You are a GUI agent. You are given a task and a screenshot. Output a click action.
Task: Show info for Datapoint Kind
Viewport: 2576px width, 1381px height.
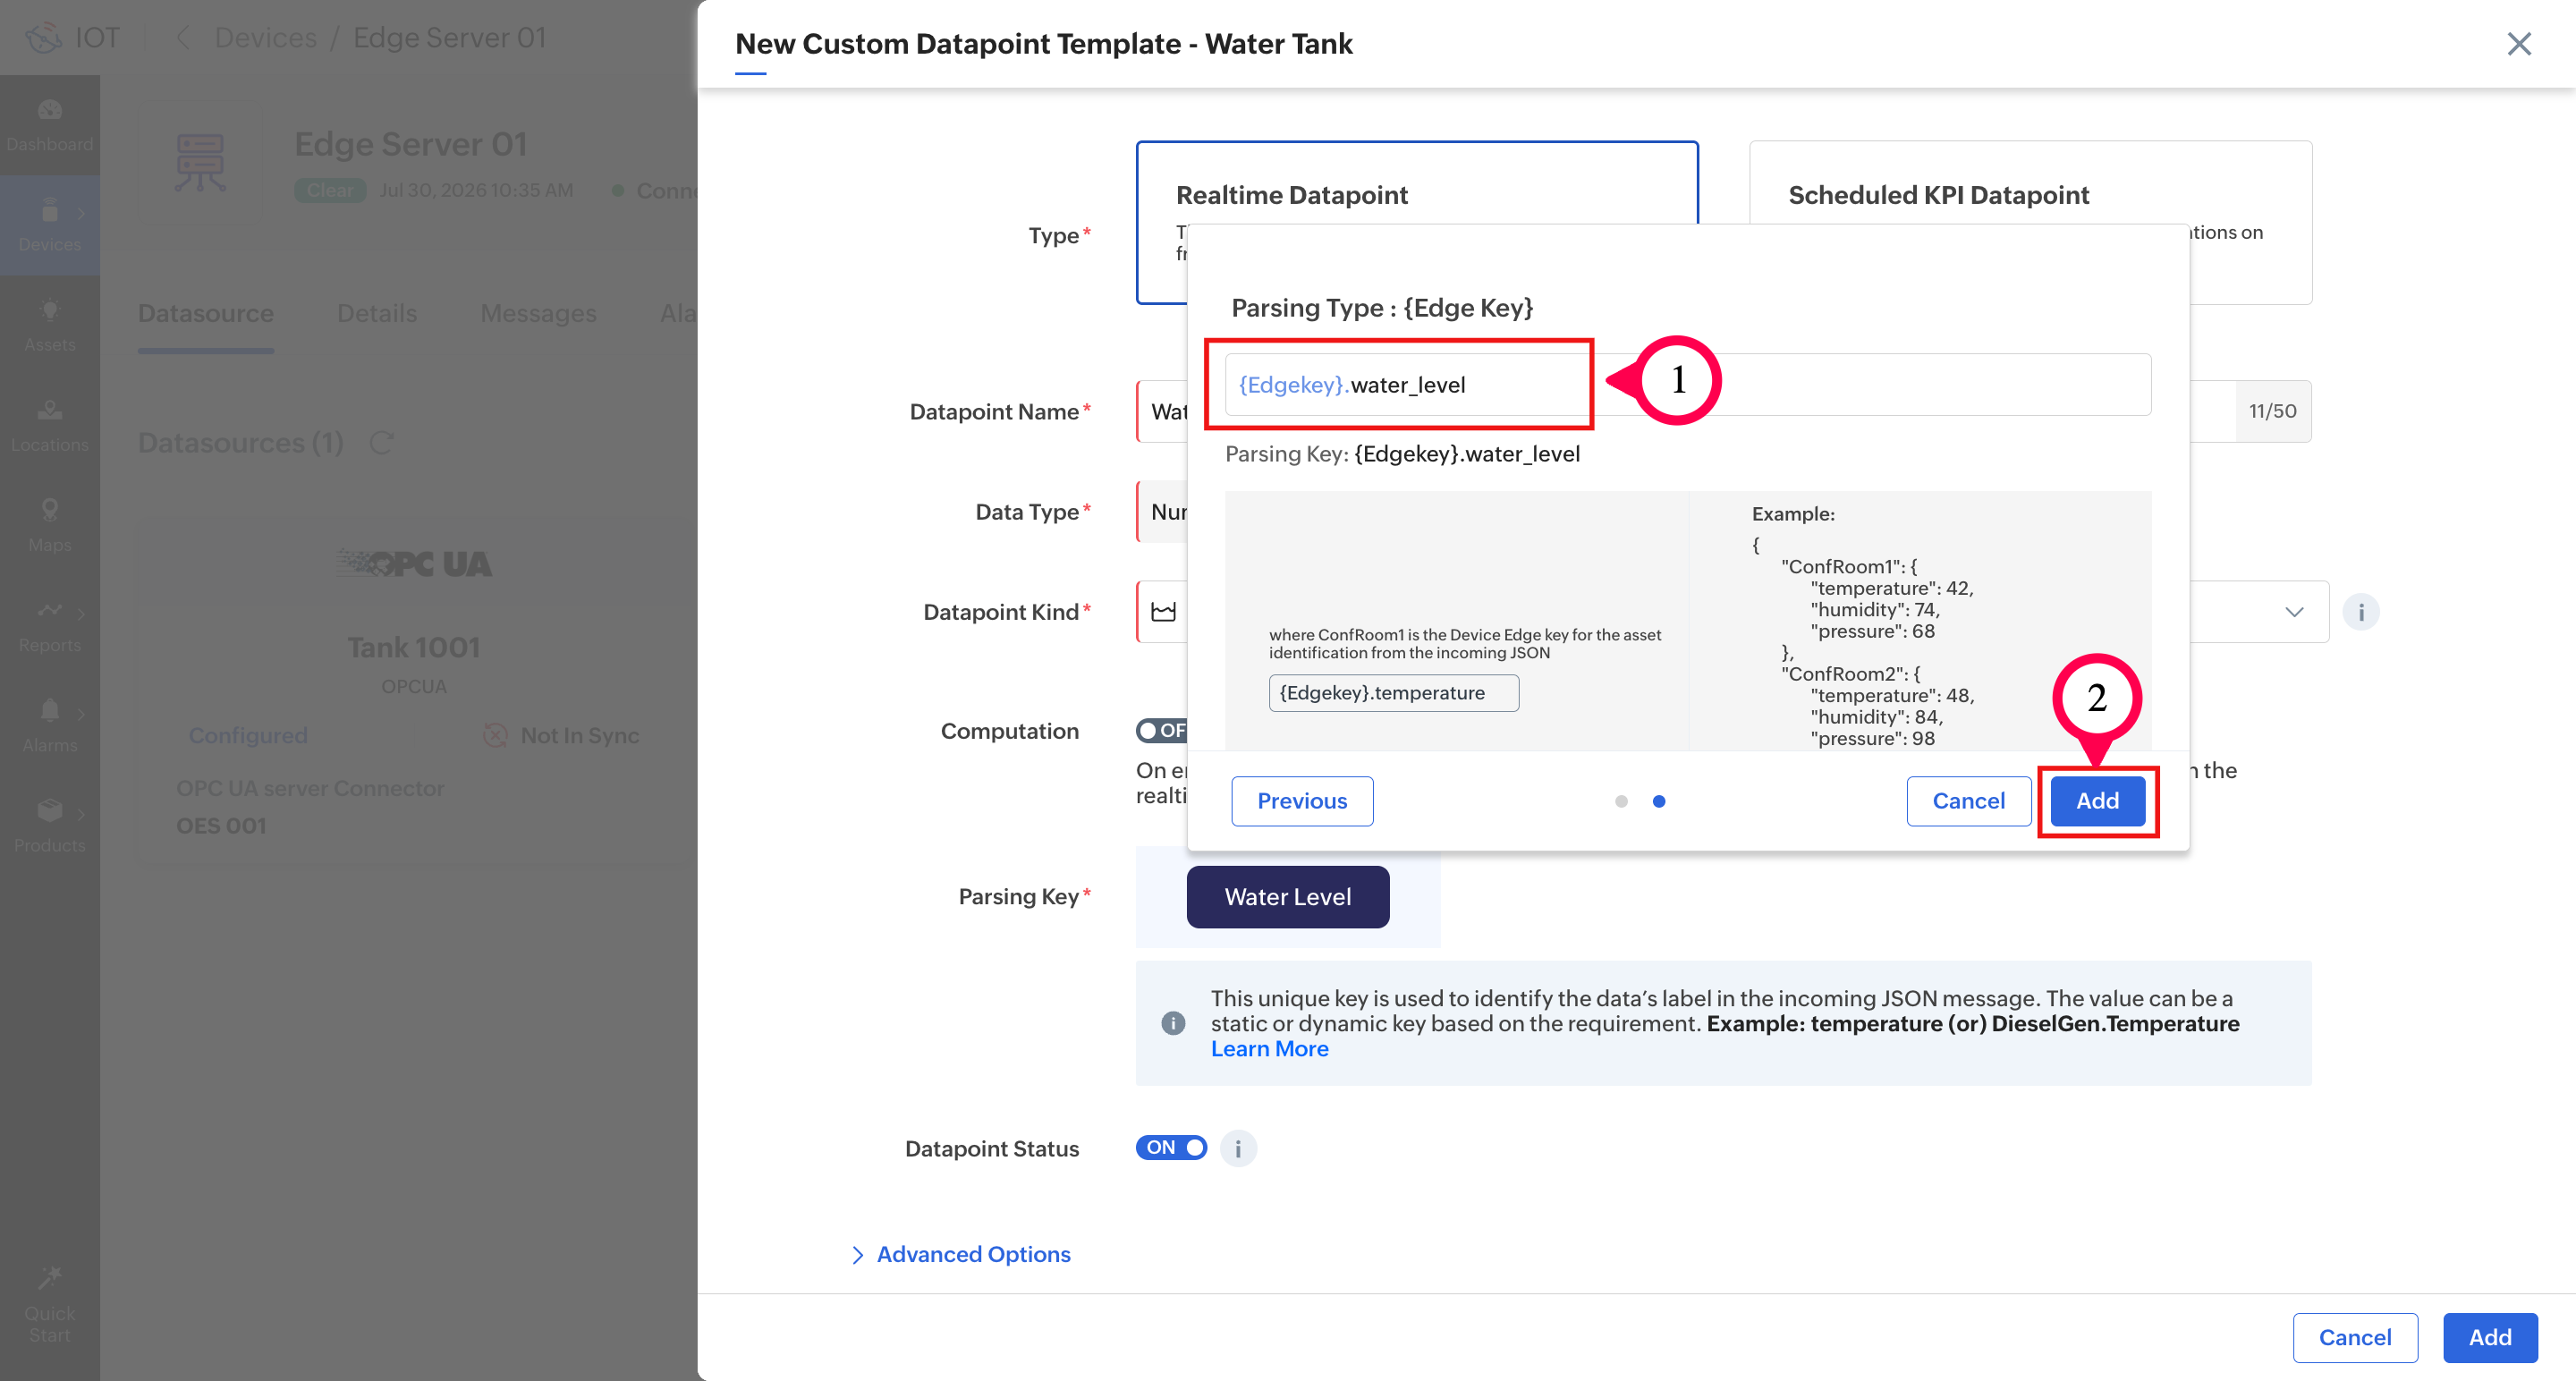(2360, 612)
